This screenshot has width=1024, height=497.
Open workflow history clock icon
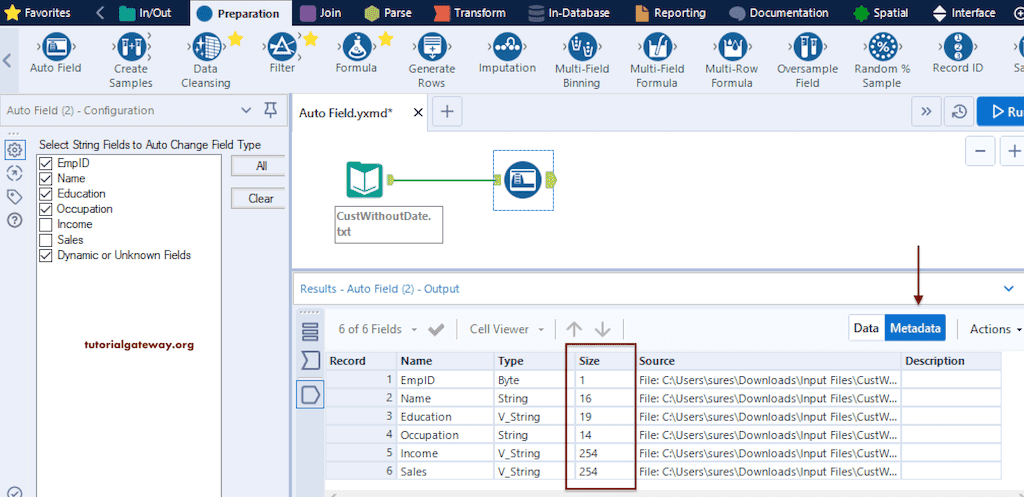(959, 112)
